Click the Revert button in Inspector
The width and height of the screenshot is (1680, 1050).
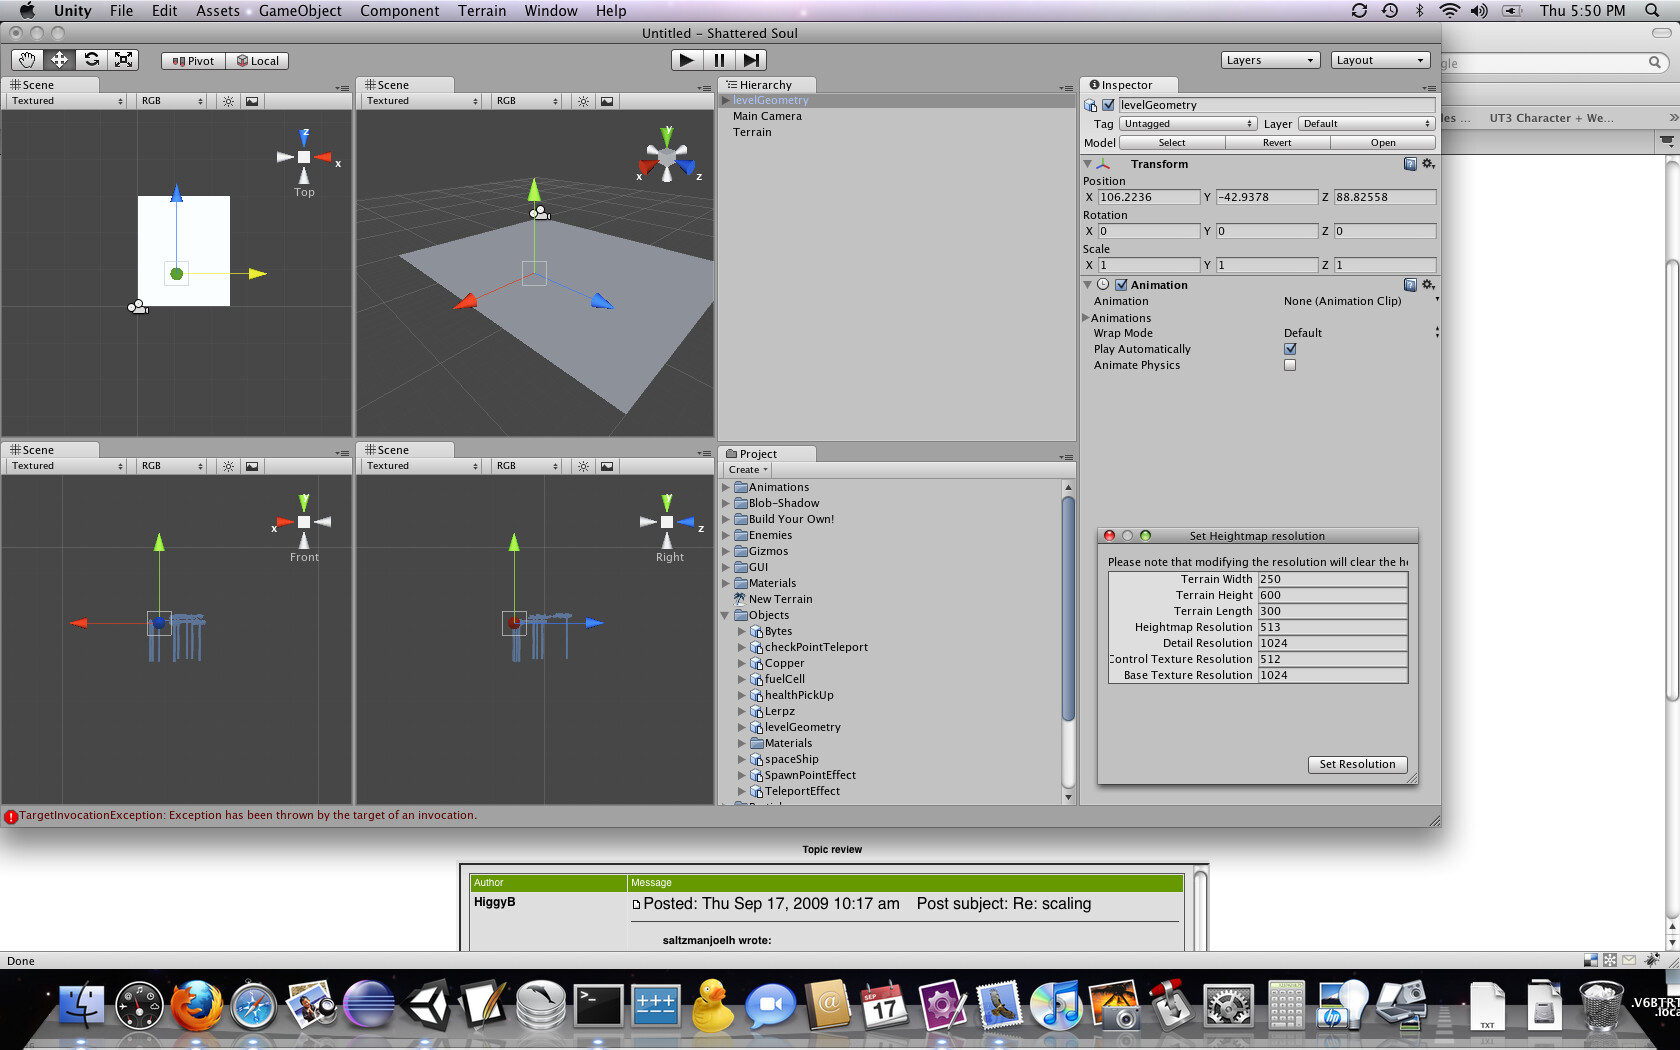tap(1277, 143)
